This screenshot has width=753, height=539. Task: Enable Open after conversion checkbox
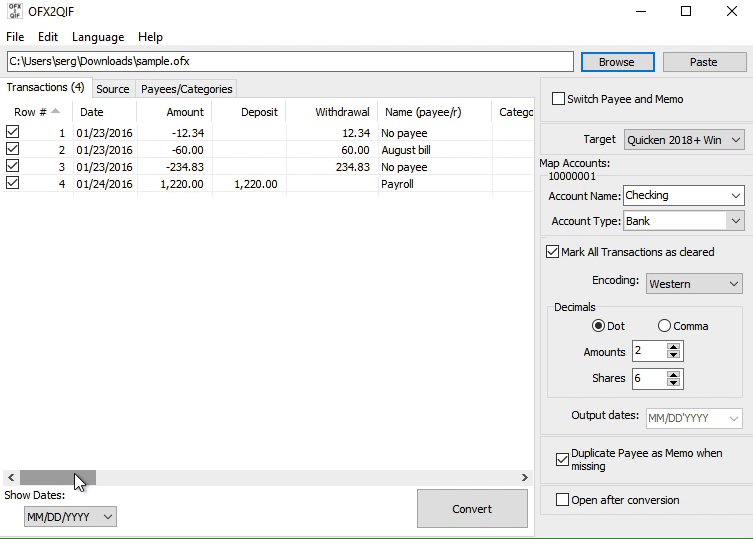(x=562, y=500)
